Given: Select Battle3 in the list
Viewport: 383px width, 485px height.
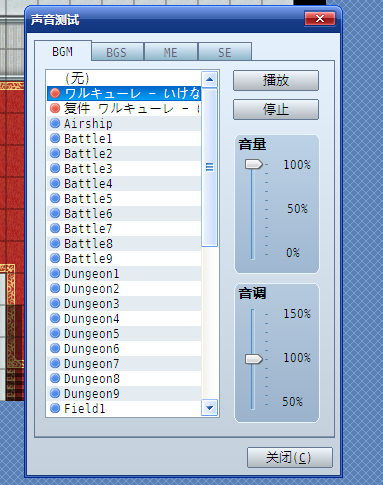Looking at the screenshot, I should click(124, 168).
